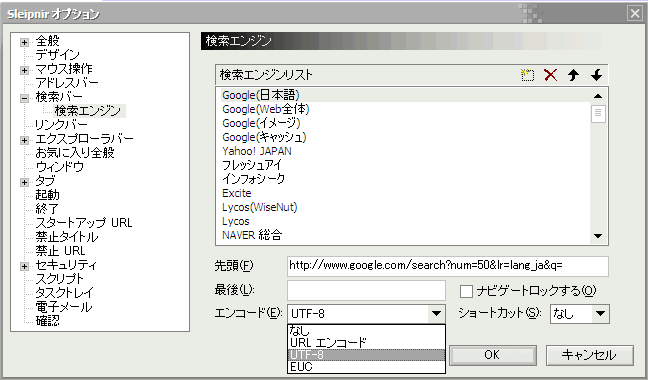Add a new search engine entry icon
The height and width of the screenshot is (380, 648).
(527, 75)
